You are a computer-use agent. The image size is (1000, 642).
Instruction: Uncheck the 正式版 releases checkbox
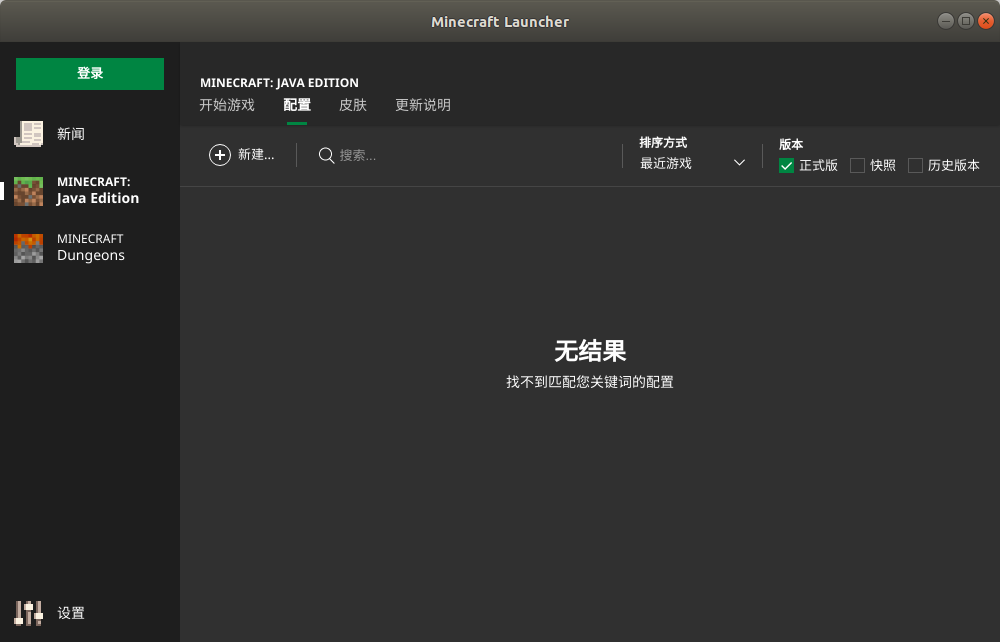point(786,166)
